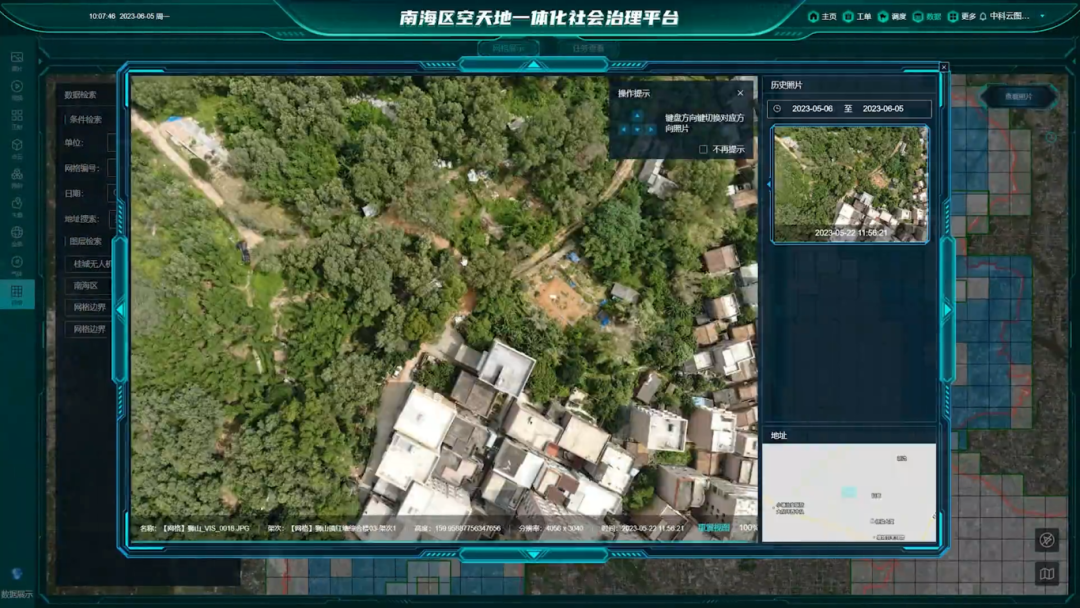
Task: Click the map icon at bottom right
Action: click(1047, 574)
